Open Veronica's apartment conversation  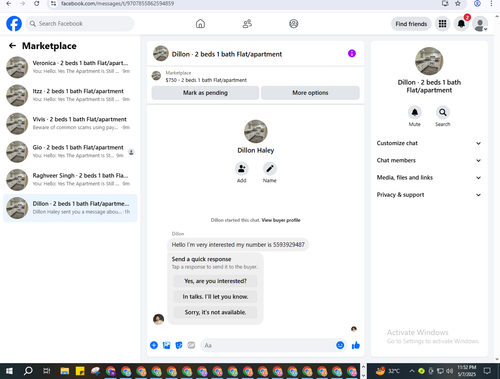click(x=70, y=67)
